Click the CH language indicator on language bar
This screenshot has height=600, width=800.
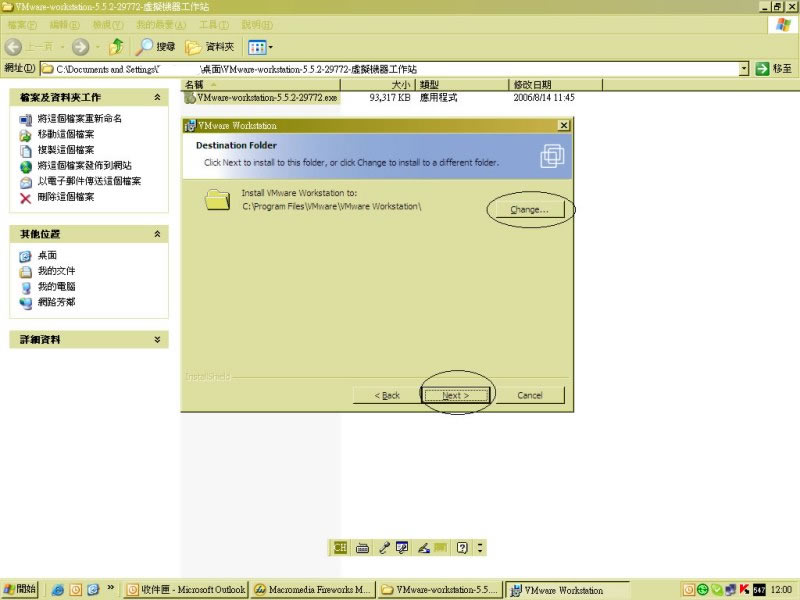tap(340, 548)
